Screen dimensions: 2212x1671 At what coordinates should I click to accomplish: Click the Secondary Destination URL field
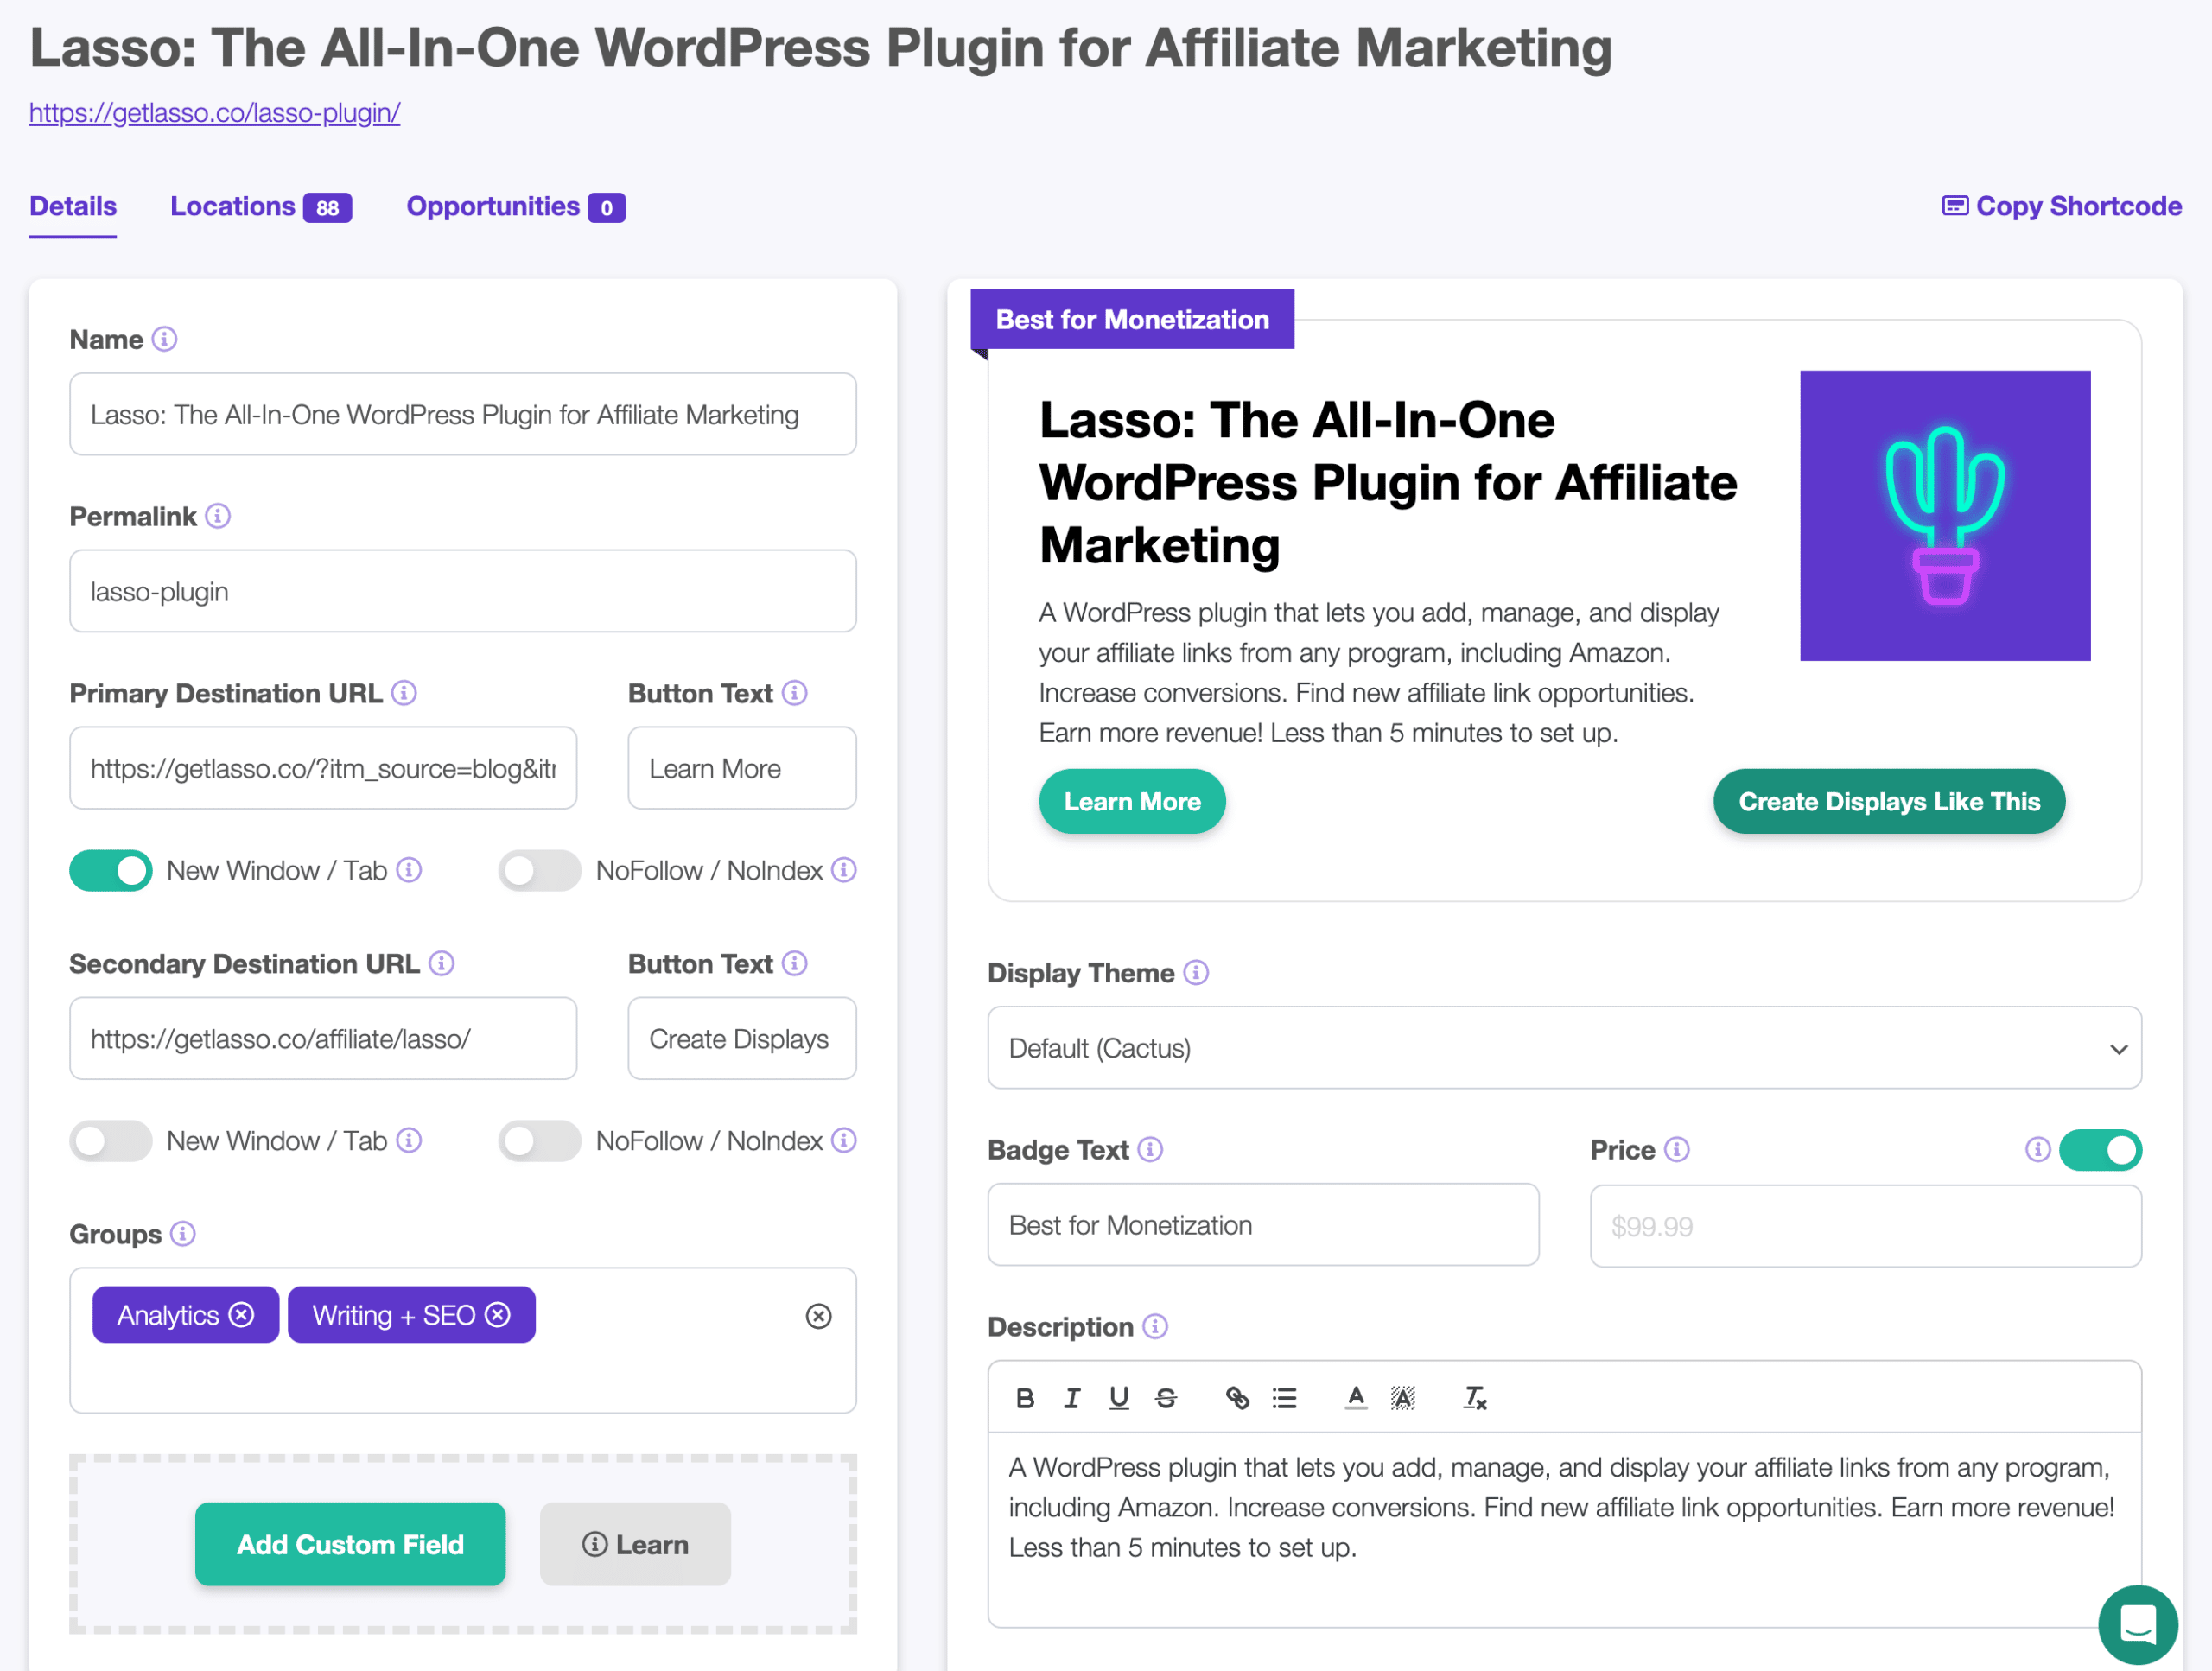pos(323,1038)
